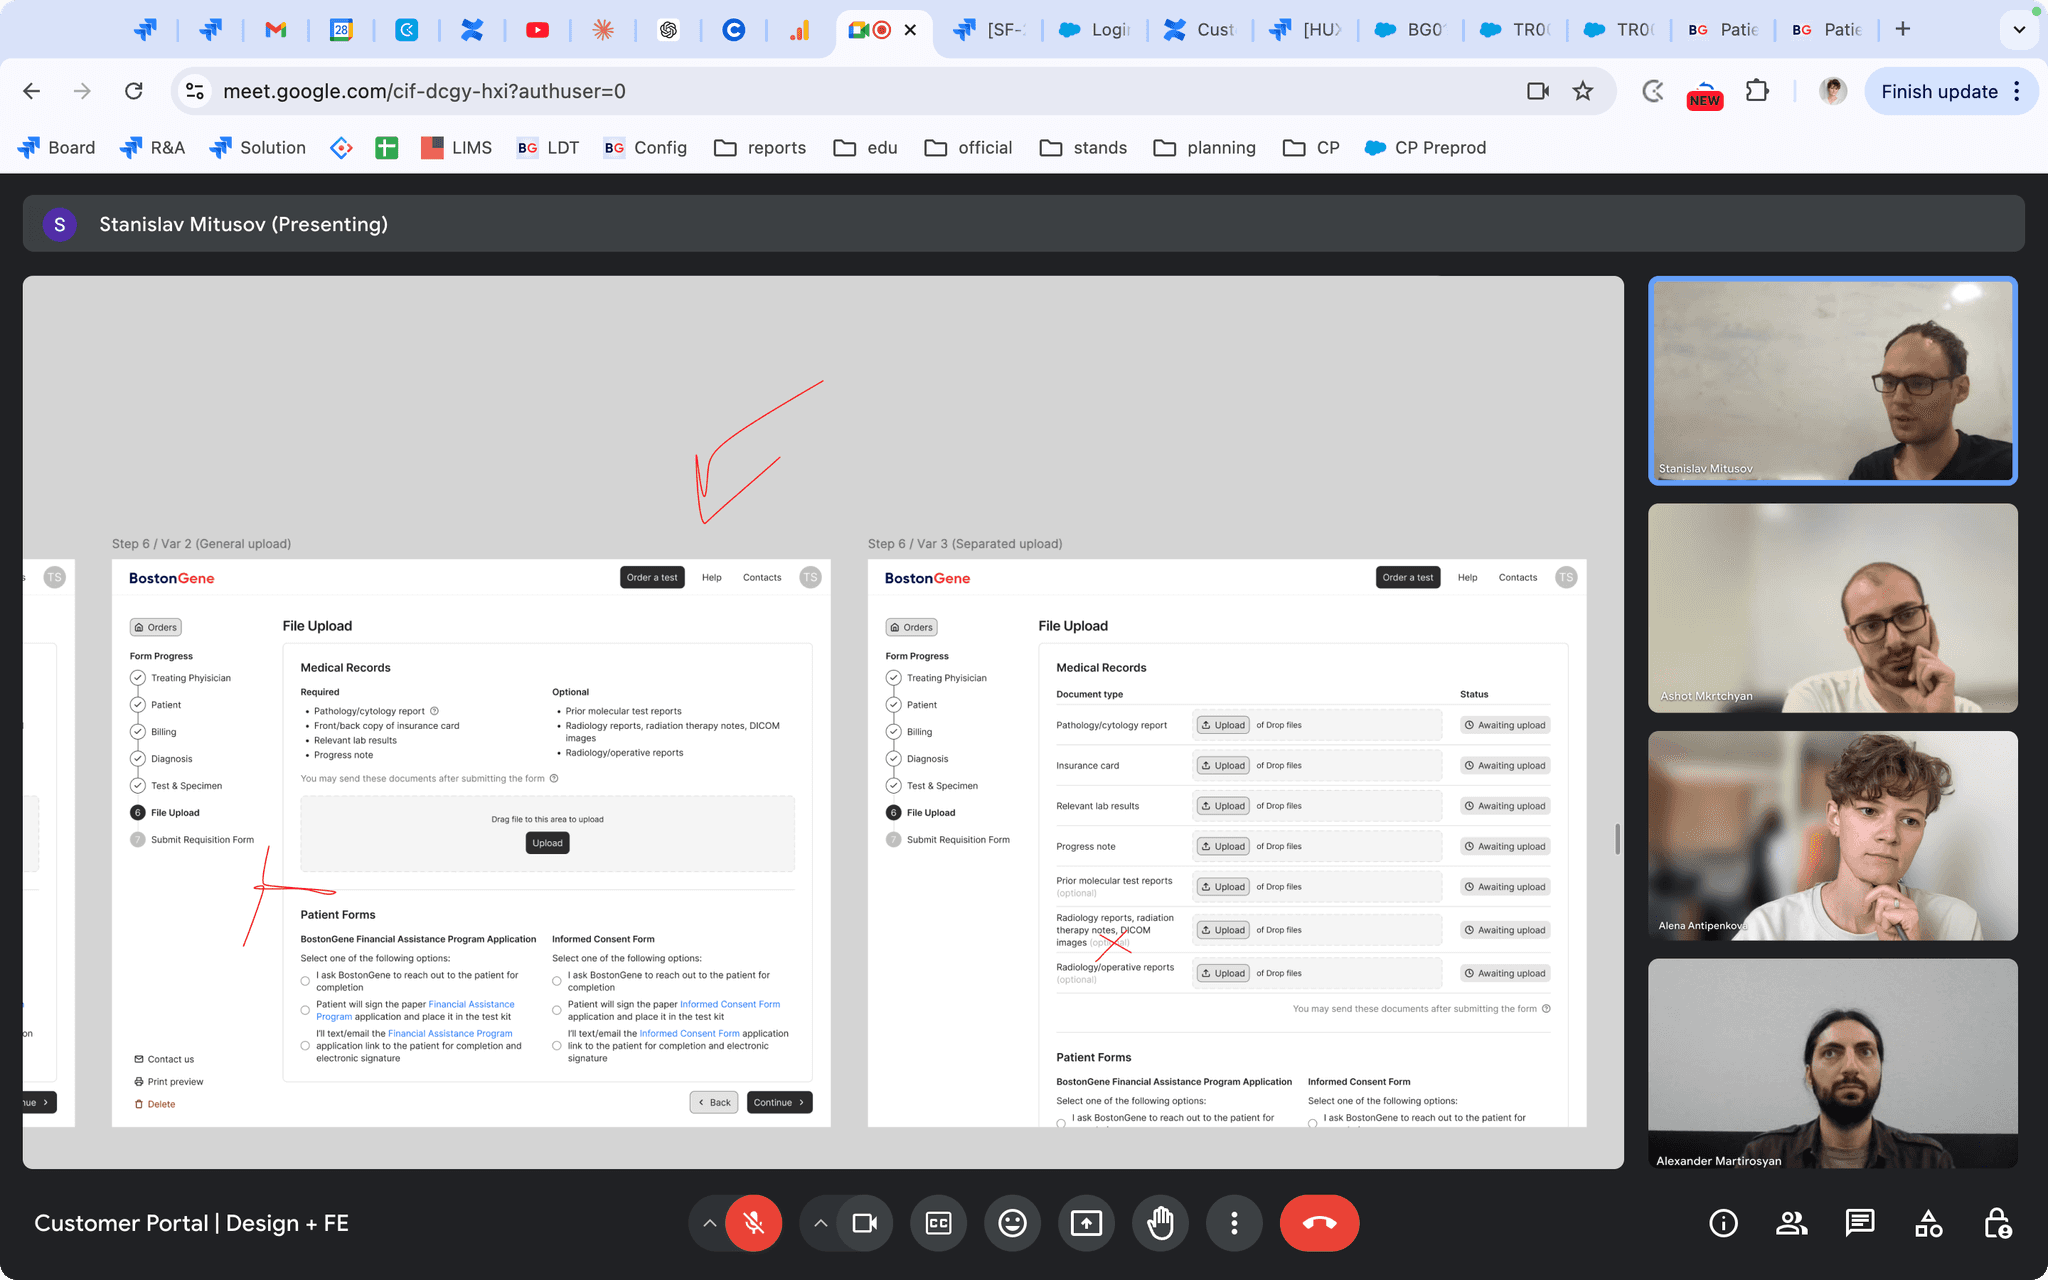Screen dimensions: 2048x1280
Task: Click the Finish update button
Action: 1939,92
